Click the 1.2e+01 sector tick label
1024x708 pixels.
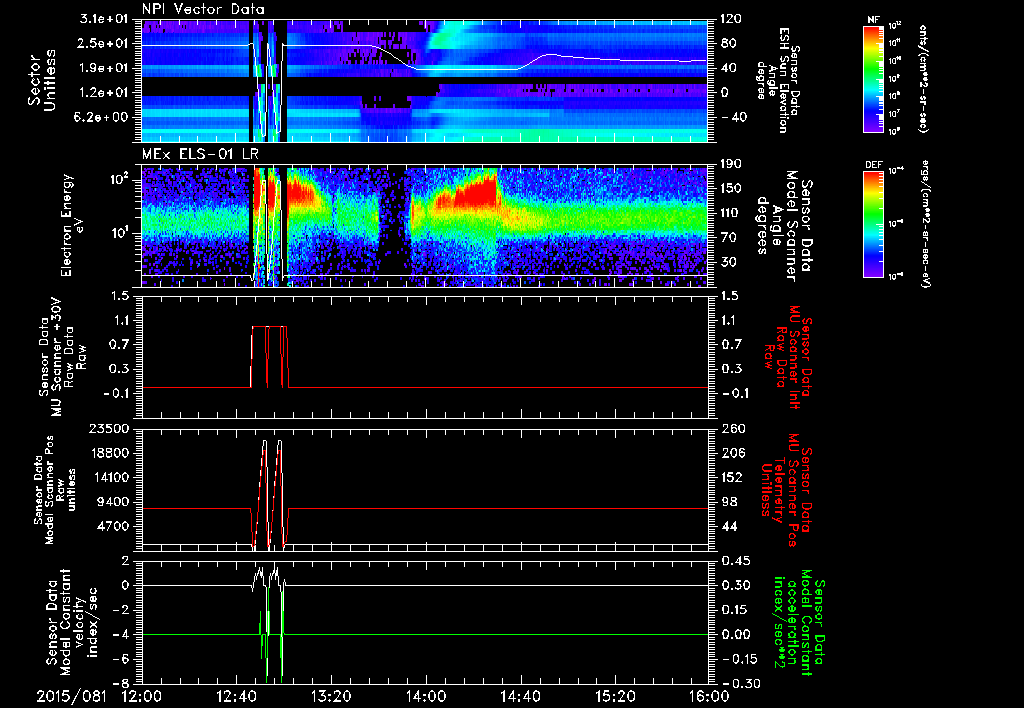click(x=101, y=92)
